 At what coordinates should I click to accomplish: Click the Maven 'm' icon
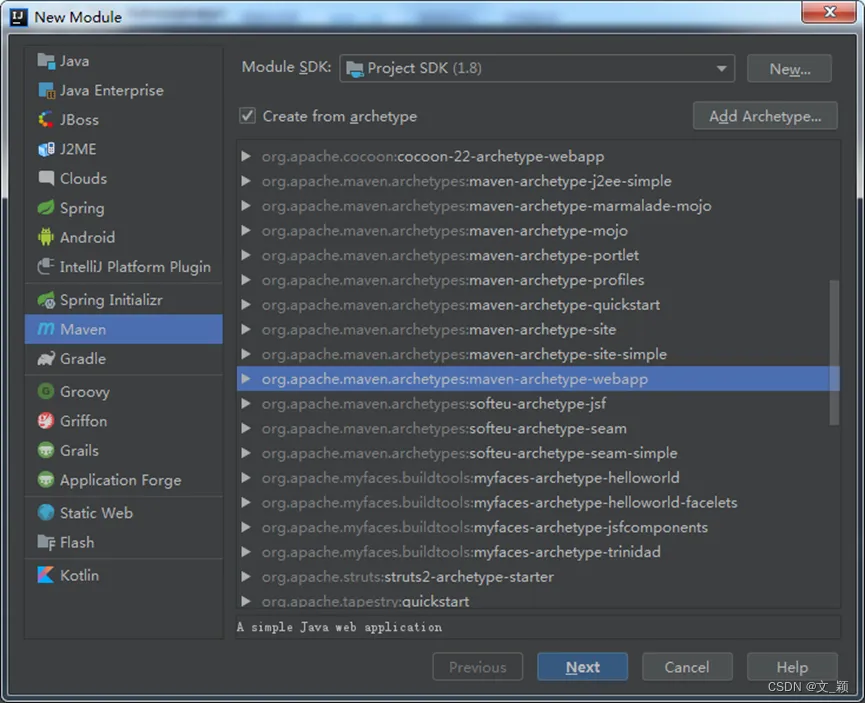[x=46, y=329]
